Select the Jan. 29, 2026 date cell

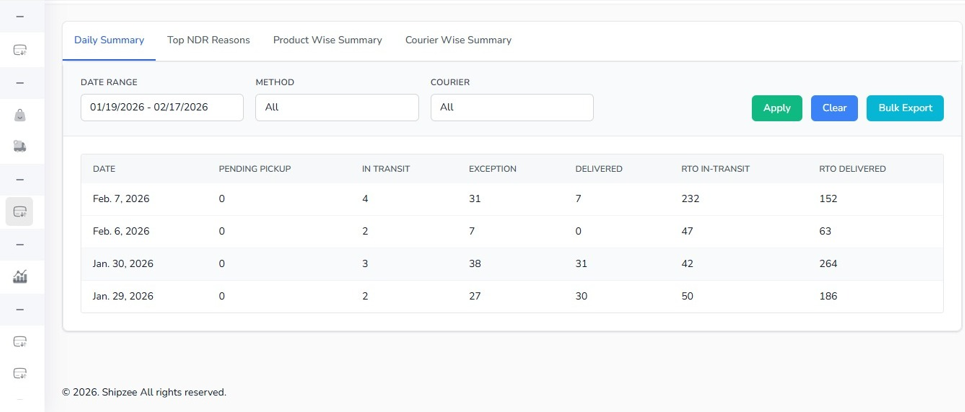point(123,296)
